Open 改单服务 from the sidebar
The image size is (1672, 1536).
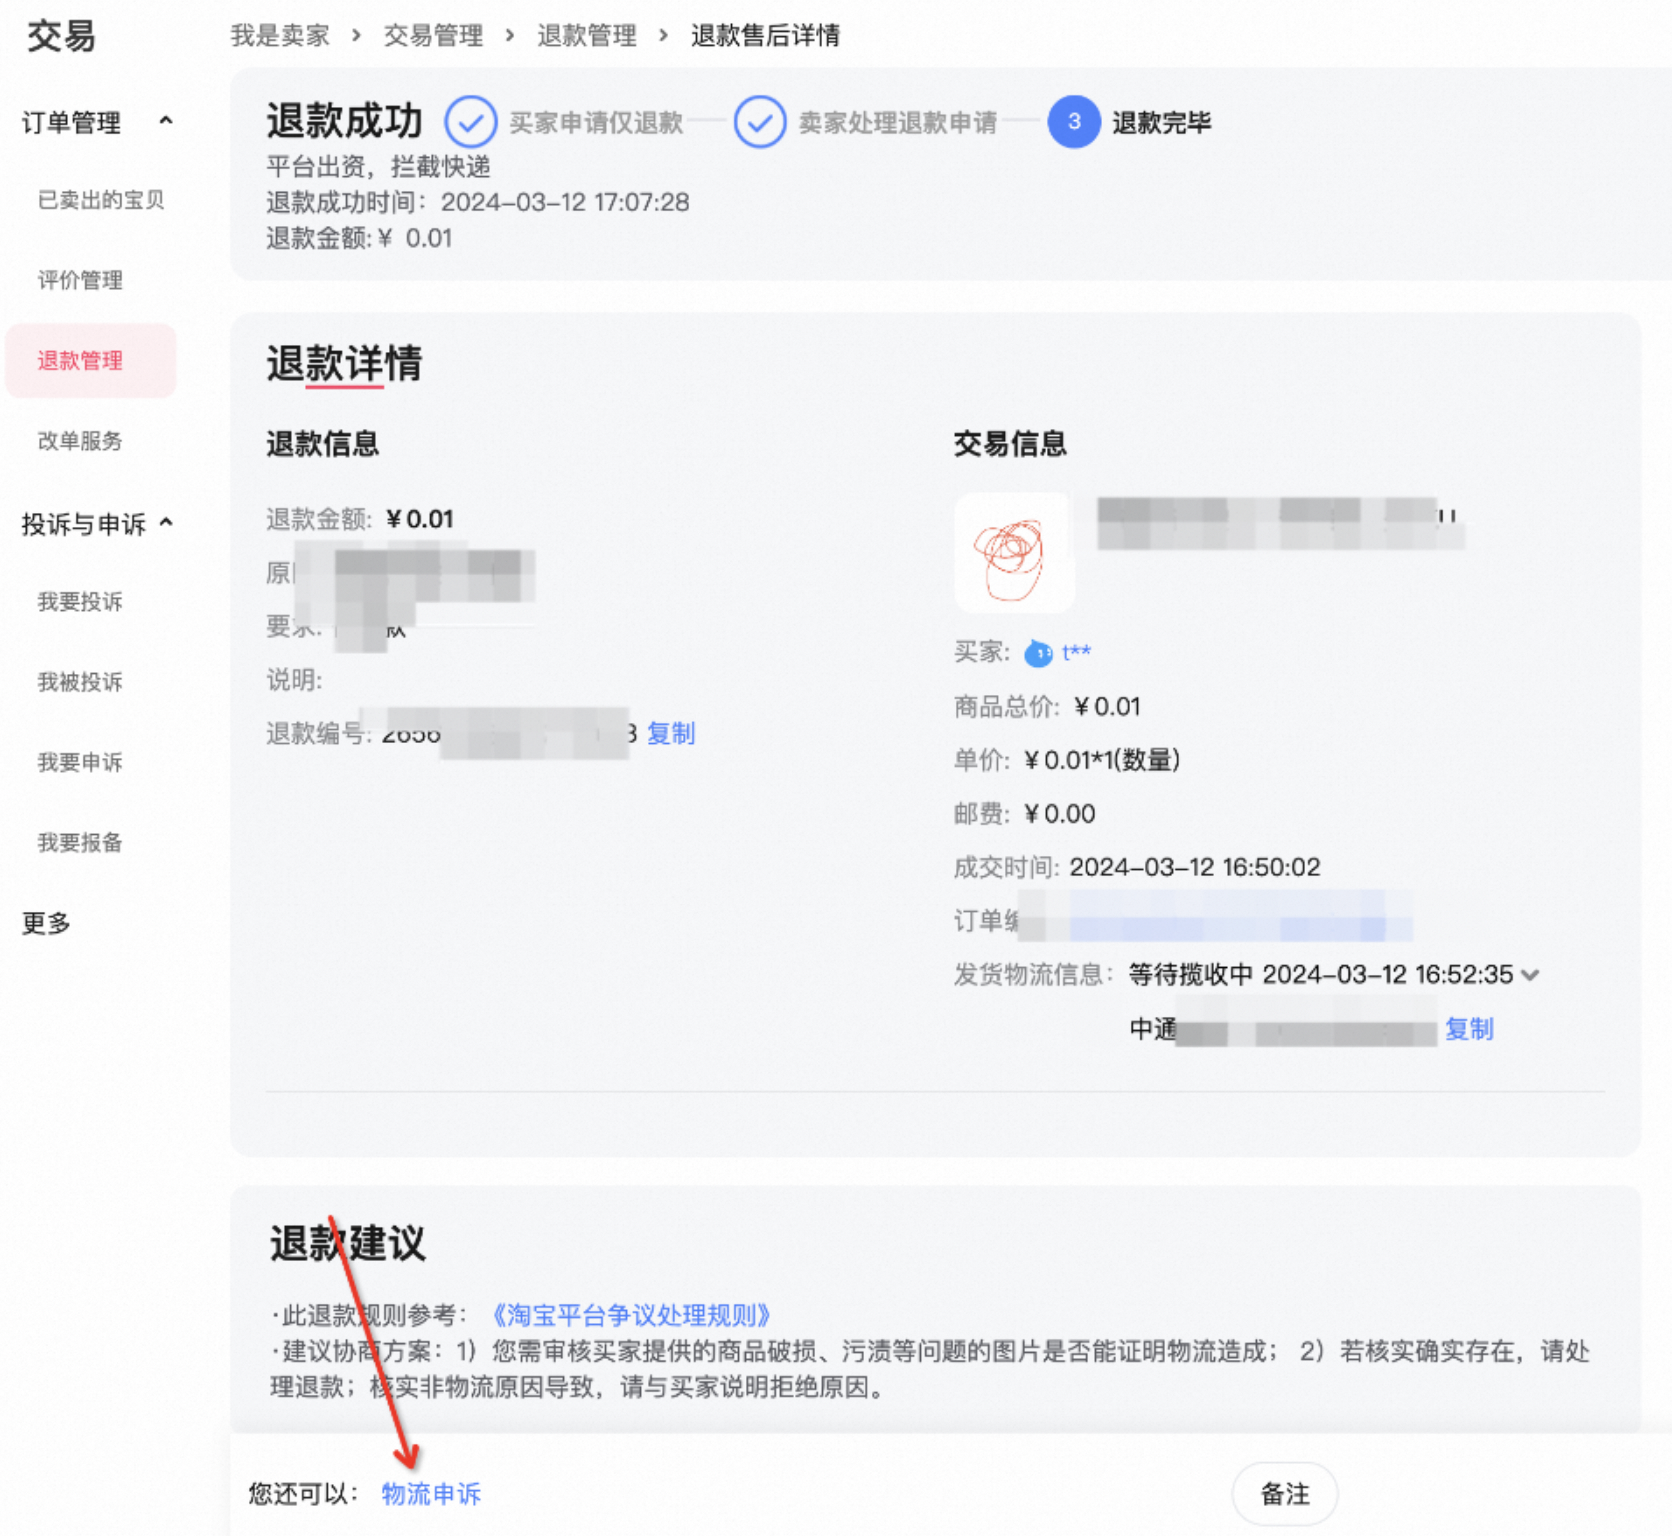[x=80, y=441]
